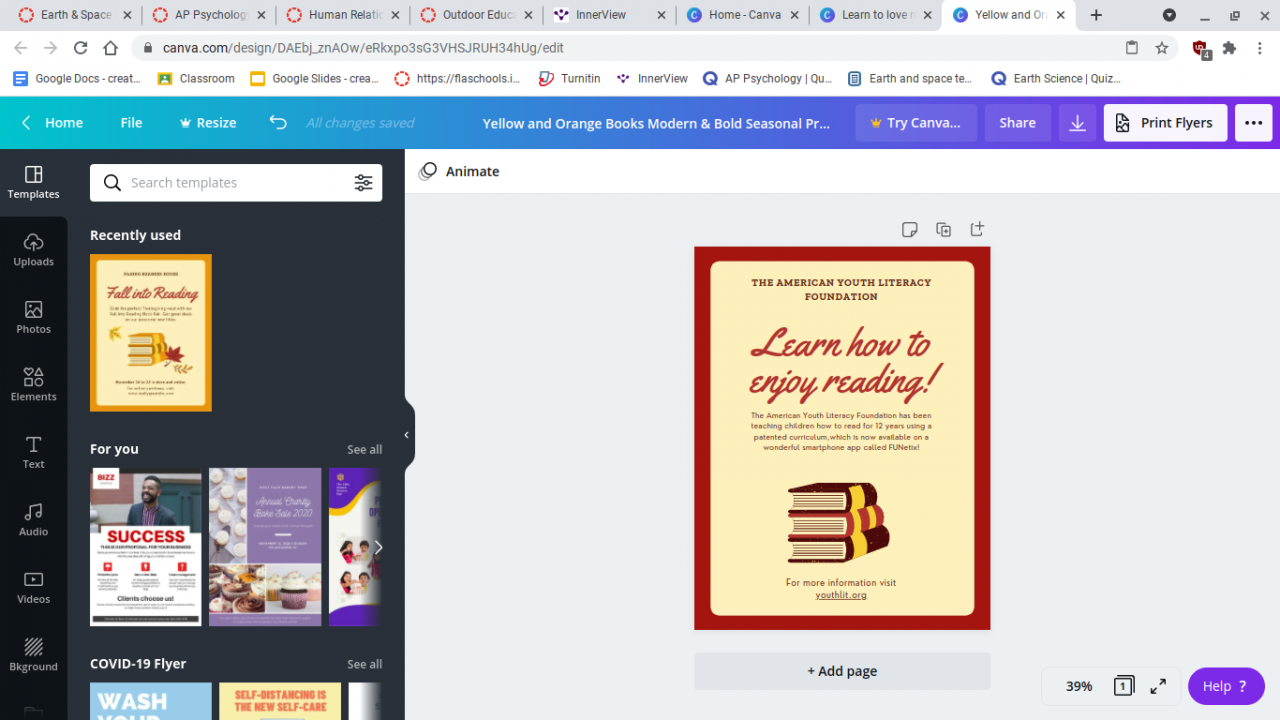The width and height of the screenshot is (1280, 720).
Task: Open the Turnitin bookmark
Action: tap(569, 78)
